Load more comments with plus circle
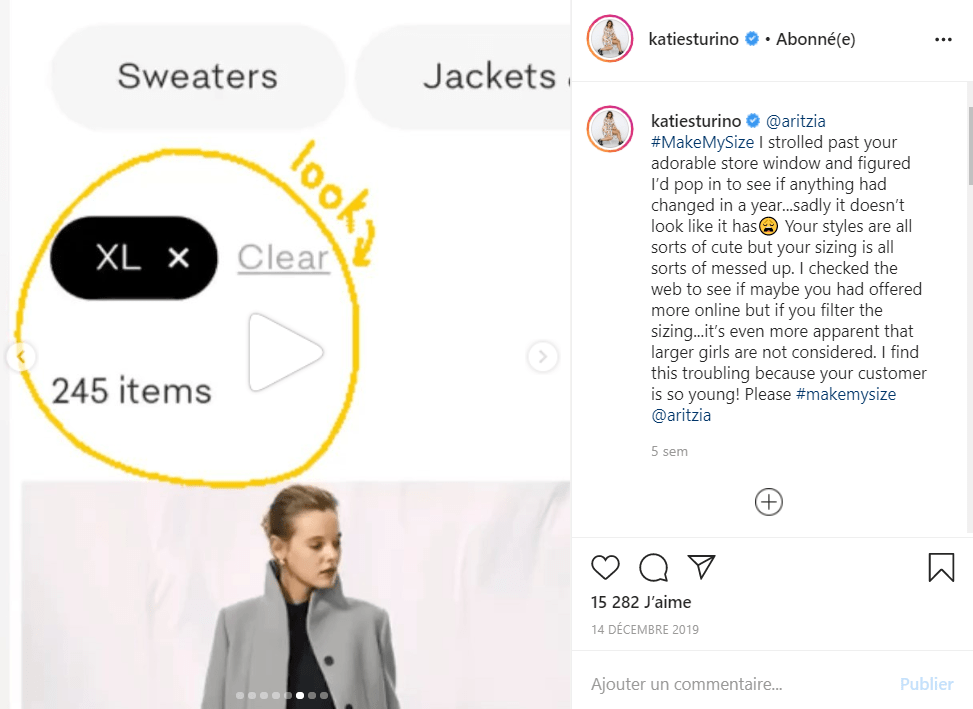The height and width of the screenshot is (709, 973). (768, 502)
